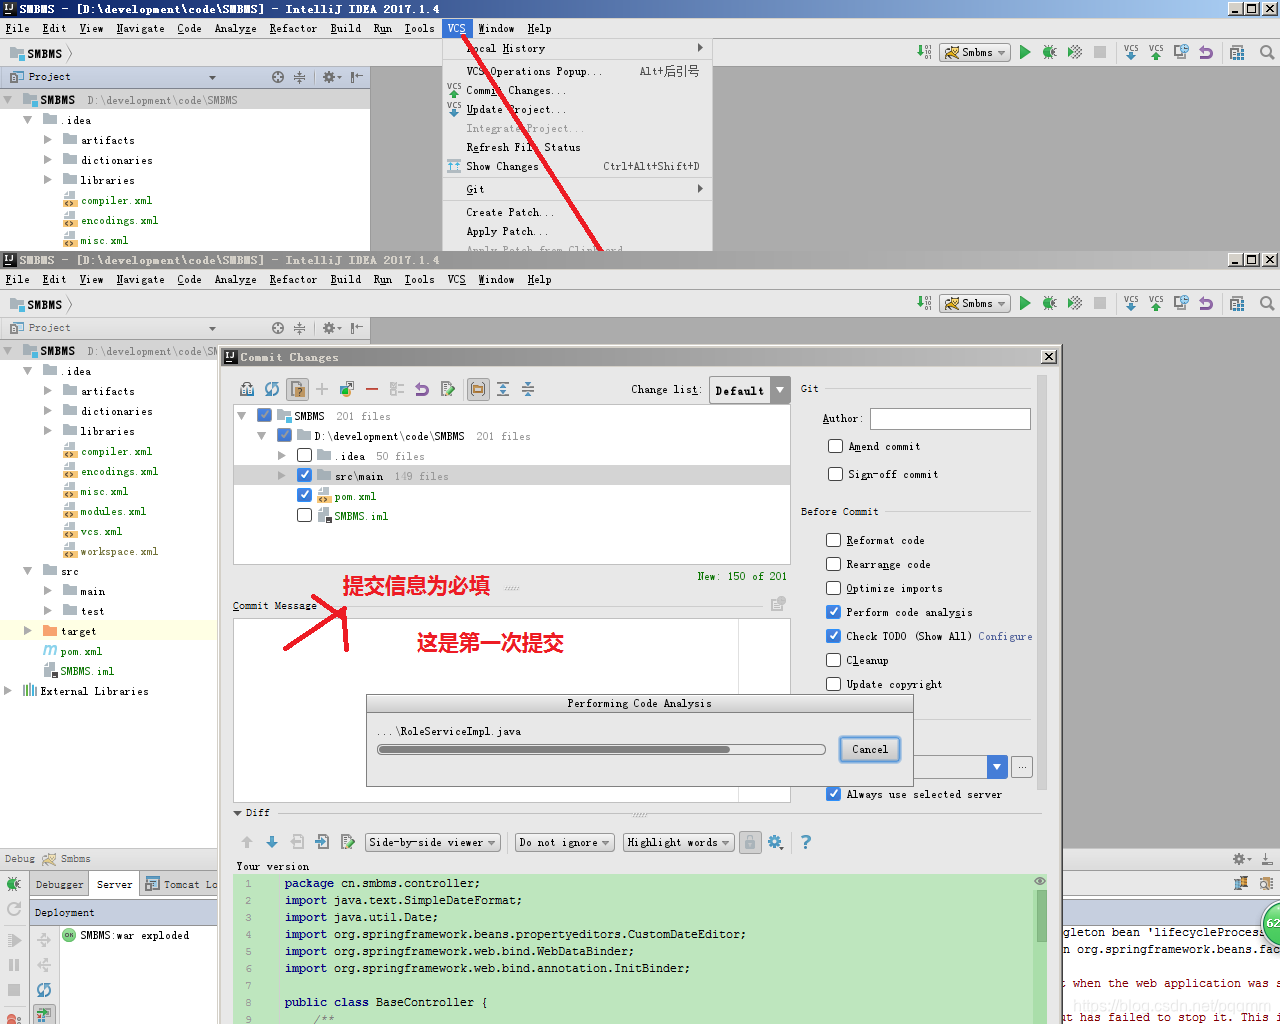This screenshot has width=1280, height=1024.
Task: Click the code analysis progress bar
Action: tap(601, 749)
